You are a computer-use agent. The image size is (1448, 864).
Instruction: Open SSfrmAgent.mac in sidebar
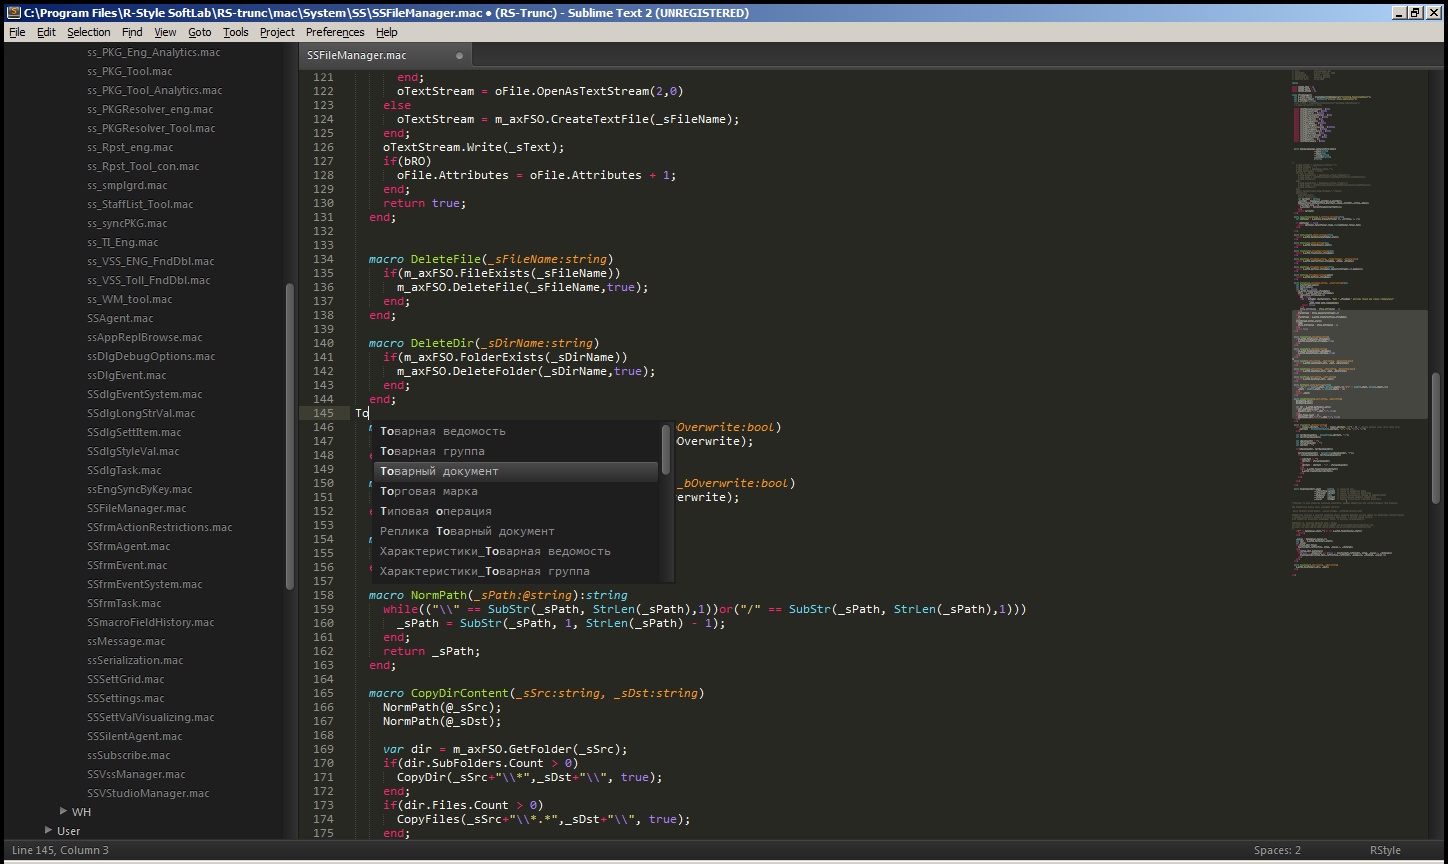(128, 546)
